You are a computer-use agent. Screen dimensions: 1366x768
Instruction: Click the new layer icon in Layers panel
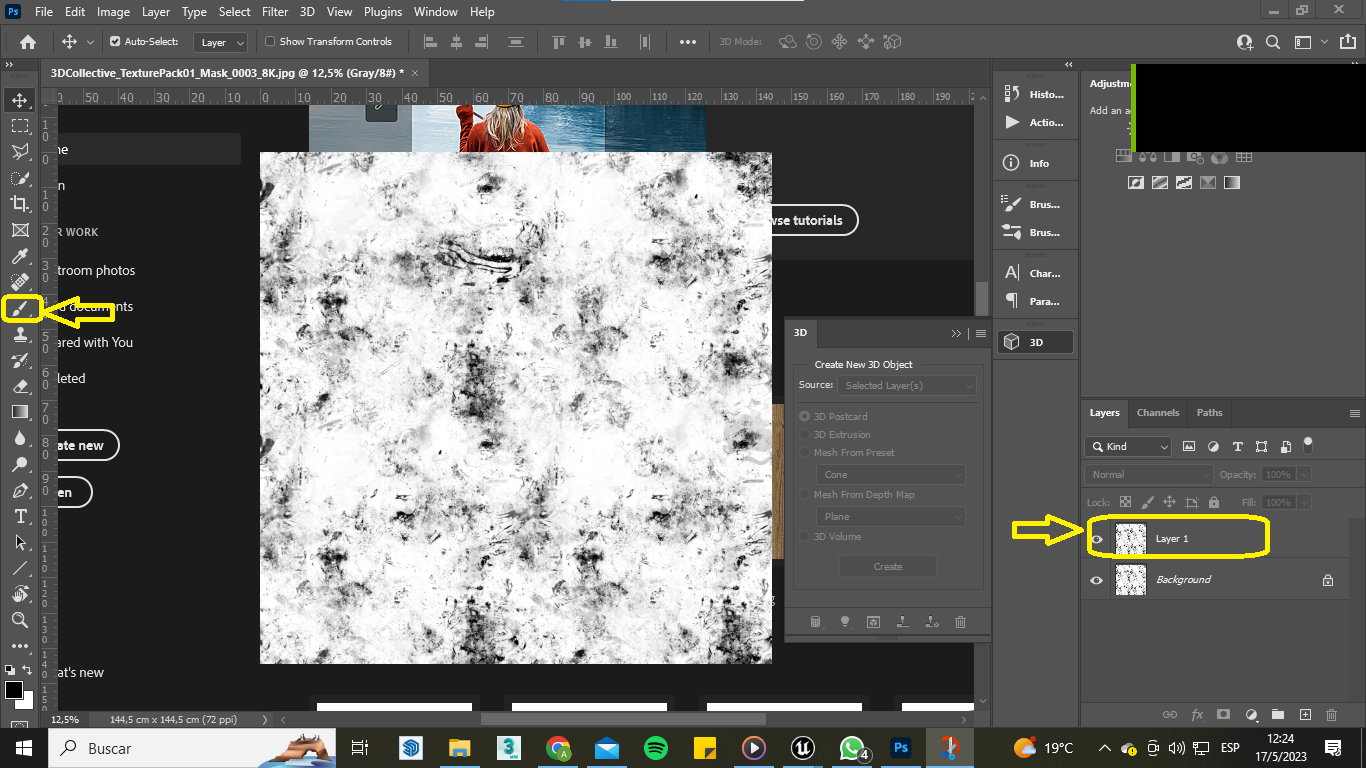point(1305,714)
